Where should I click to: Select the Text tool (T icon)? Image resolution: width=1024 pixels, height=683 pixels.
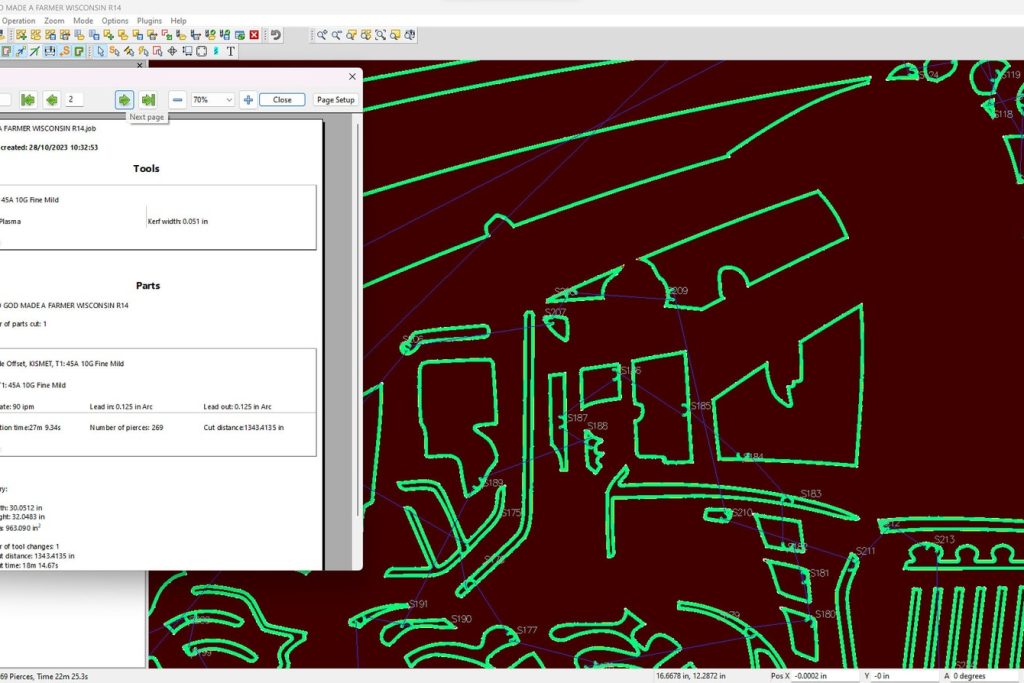click(x=230, y=51)
